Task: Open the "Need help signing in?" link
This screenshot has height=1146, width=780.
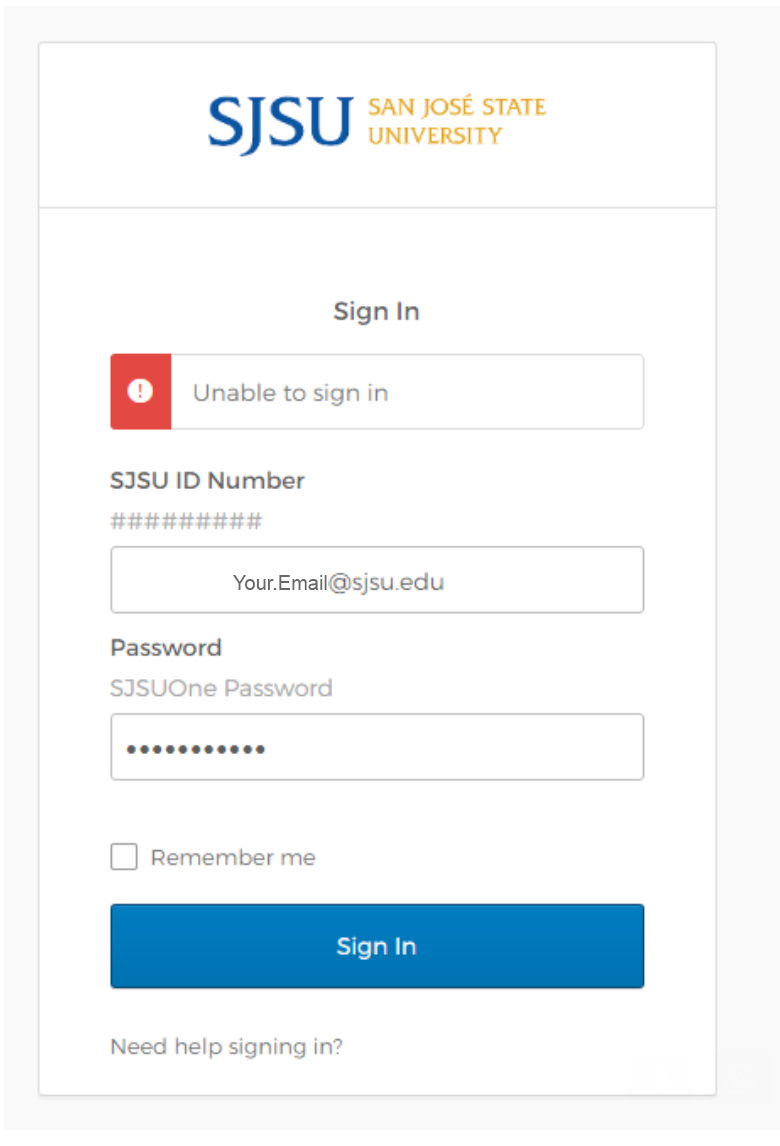Action: (x=226, y=1047)
